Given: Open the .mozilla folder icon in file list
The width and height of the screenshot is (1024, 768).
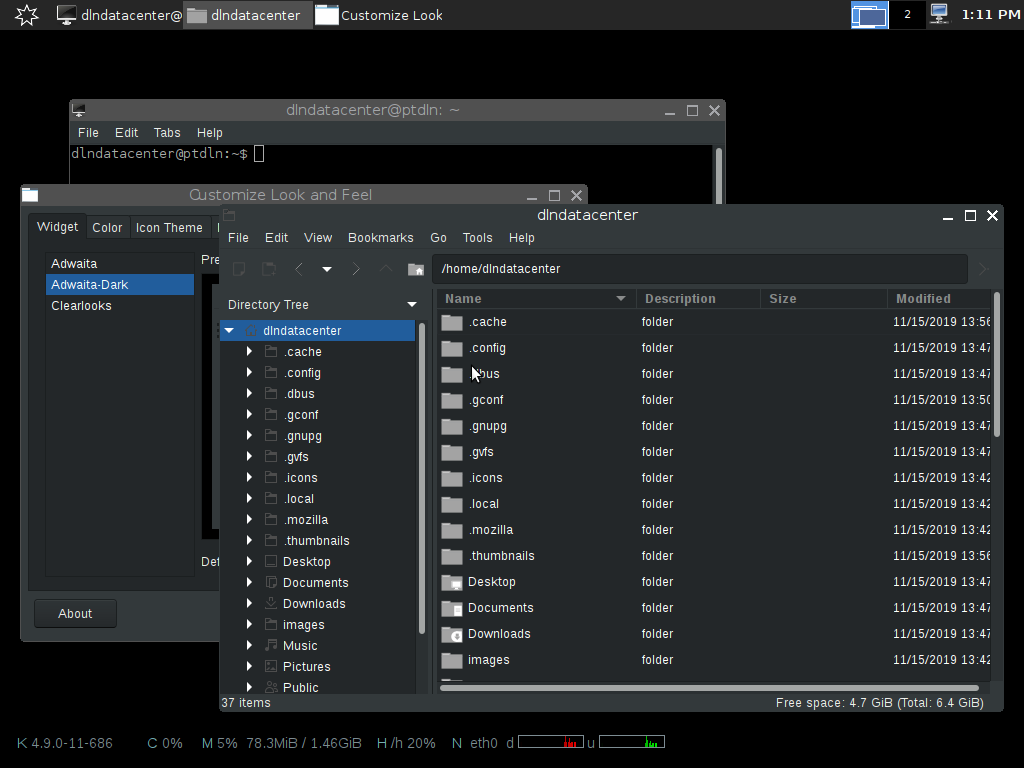Looking at the screenshot, I should [x=451, y=529].
